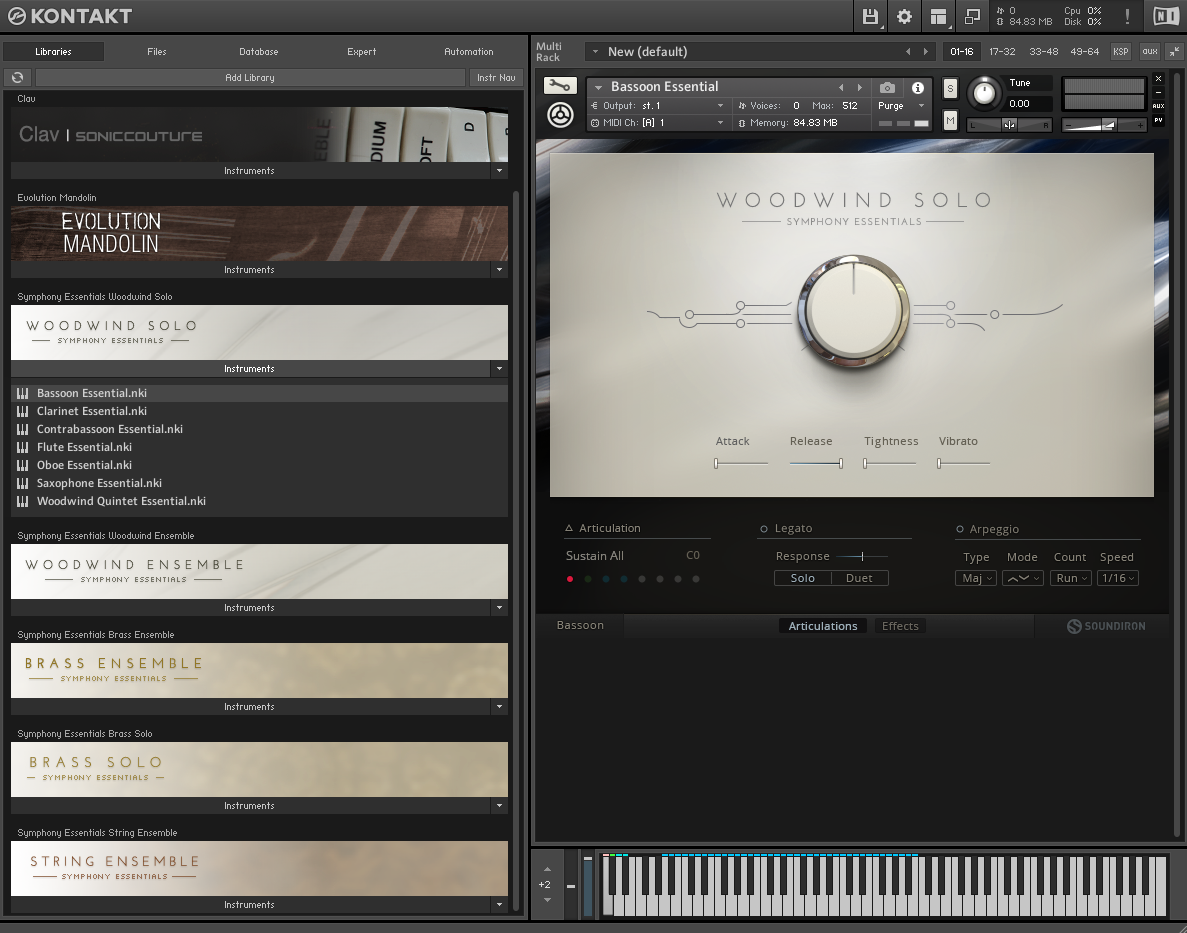Click the circular Symphony Essentials logo icon
The width and height of the screenshot is (1187, 933).
[560, 115]
